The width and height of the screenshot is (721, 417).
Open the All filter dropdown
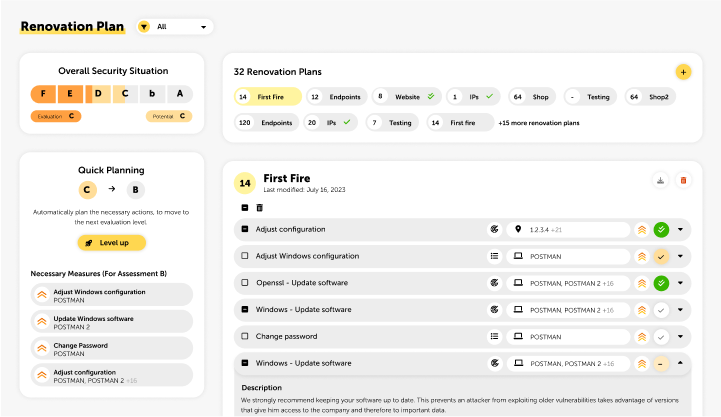tap(175, 27)
